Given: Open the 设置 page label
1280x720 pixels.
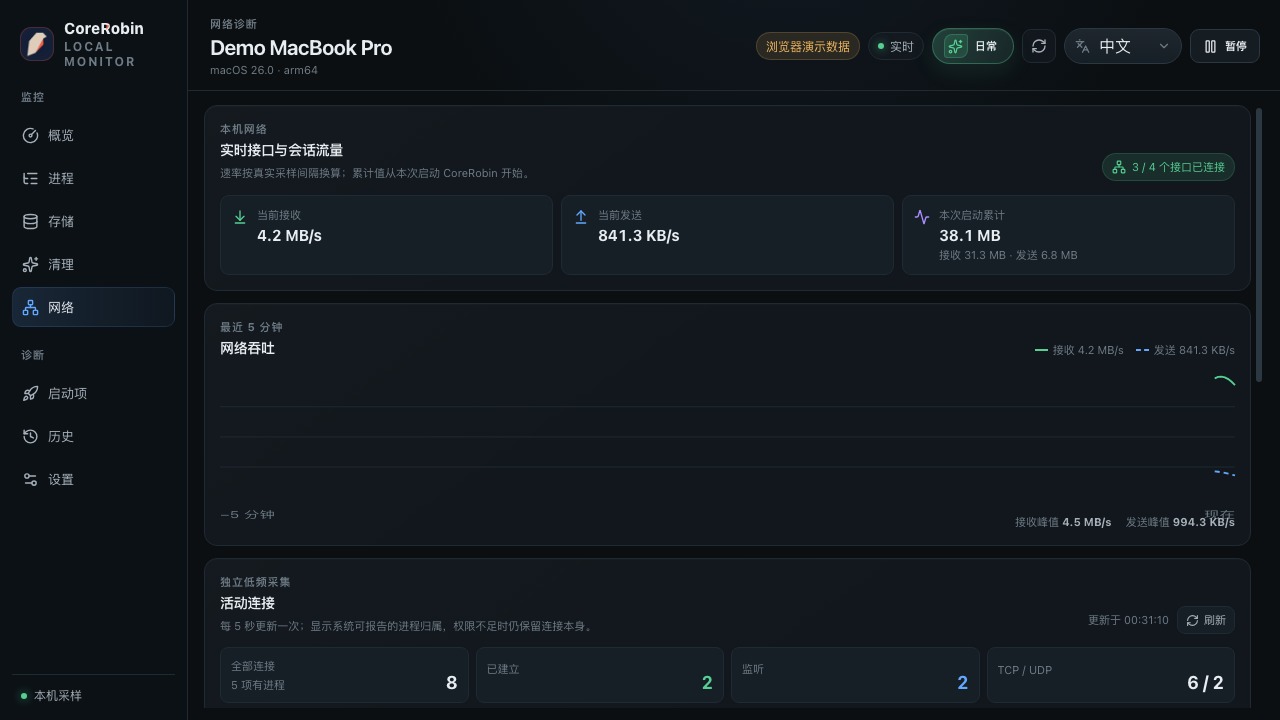Looking at the screenshot, I should (x=61, y=479).
